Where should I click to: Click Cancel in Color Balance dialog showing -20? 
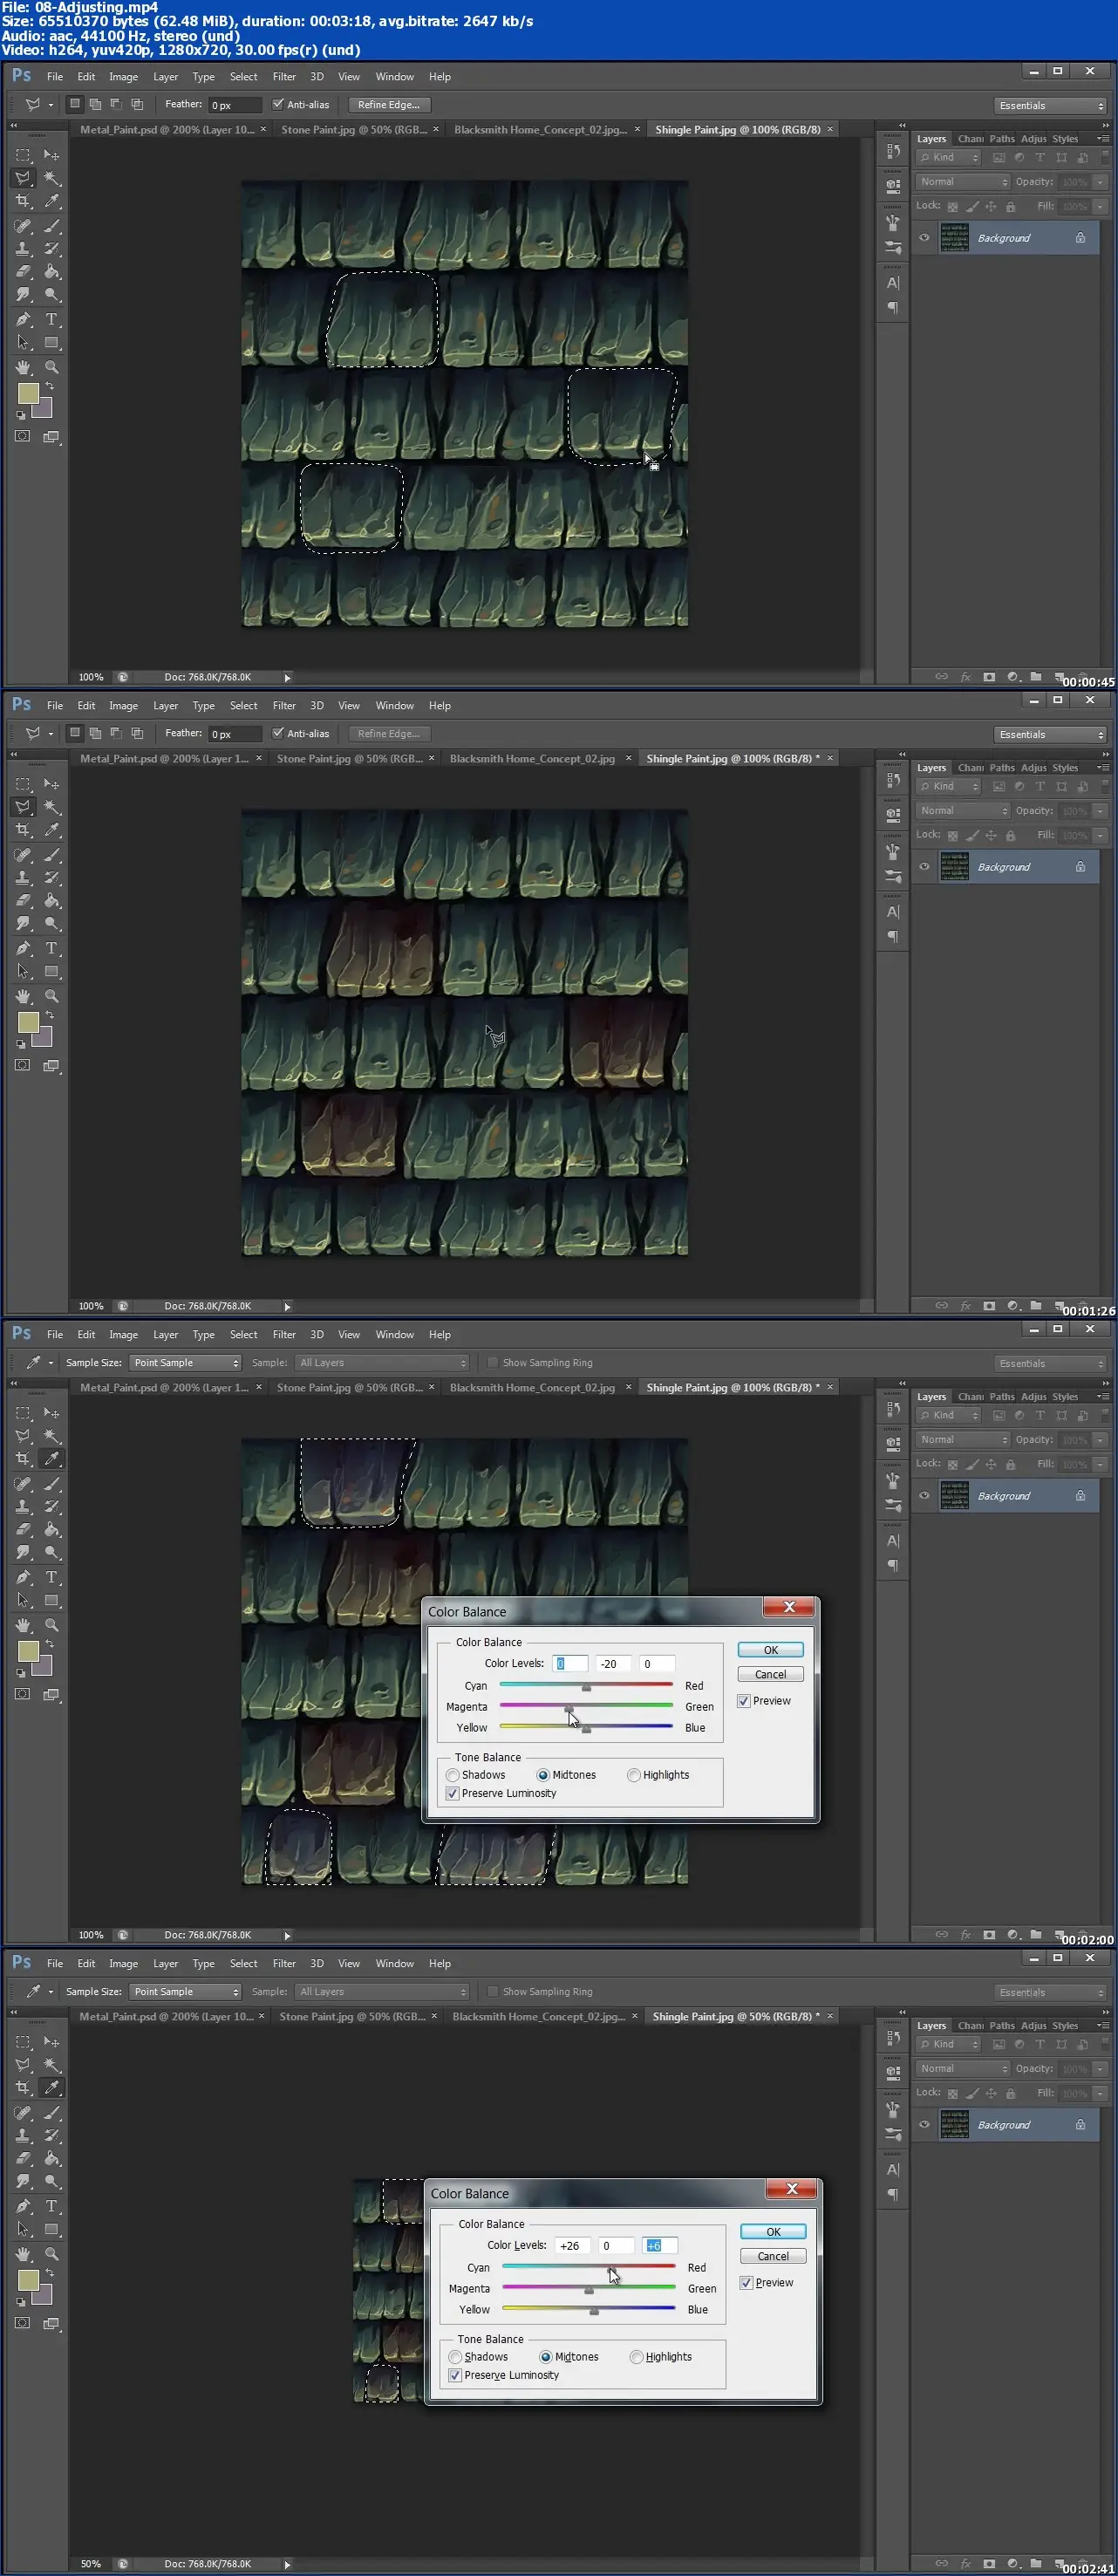pyautogui.click(x=770, y=1674)
